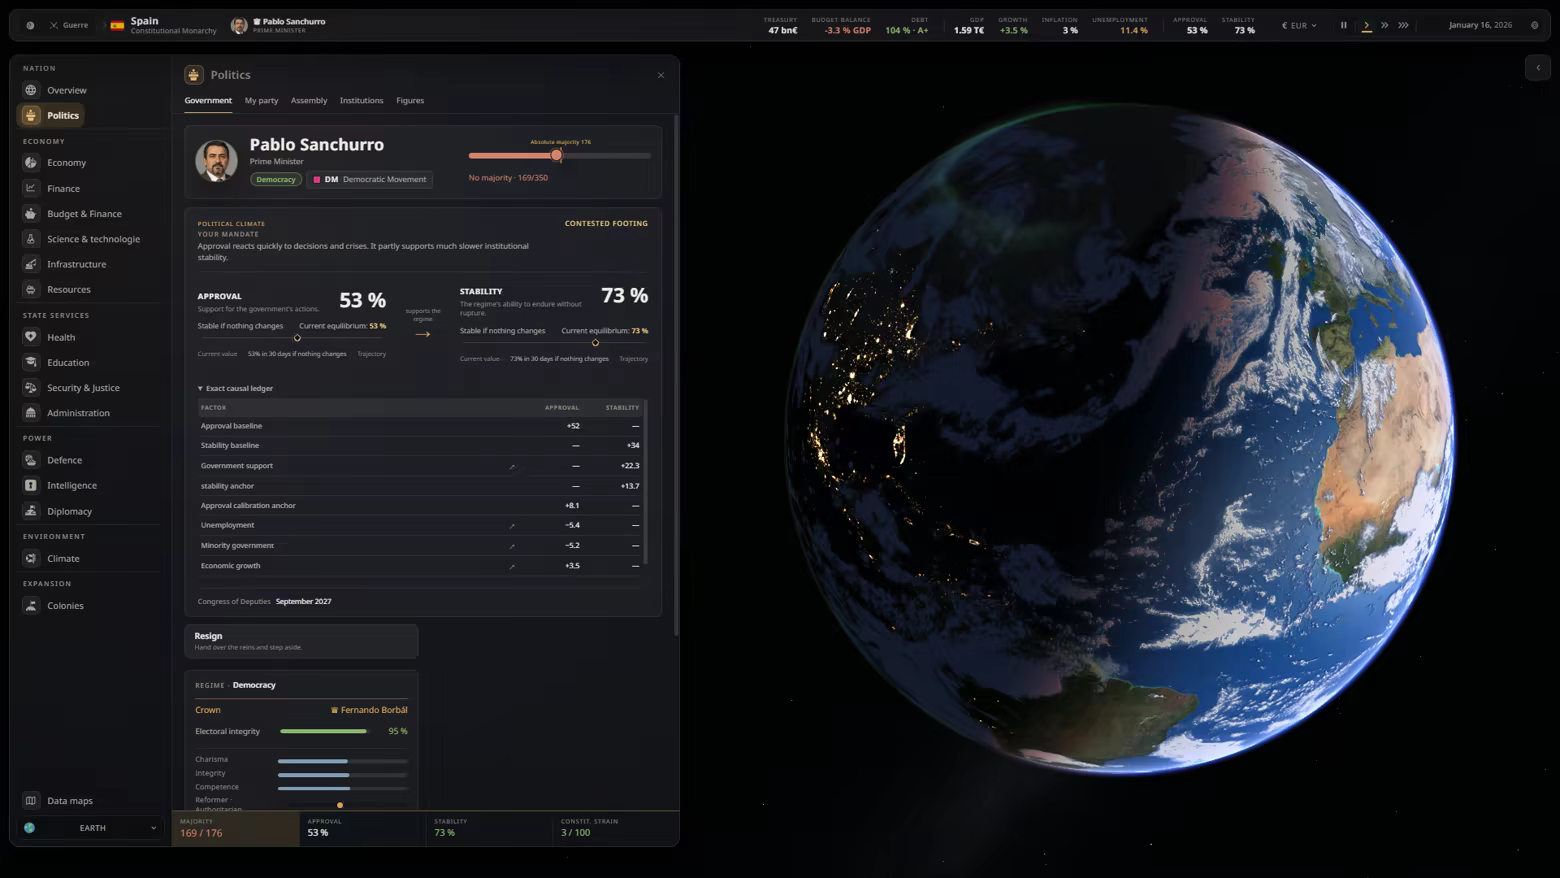Open the Climate sidebar icon

click(x=31, y=558)
